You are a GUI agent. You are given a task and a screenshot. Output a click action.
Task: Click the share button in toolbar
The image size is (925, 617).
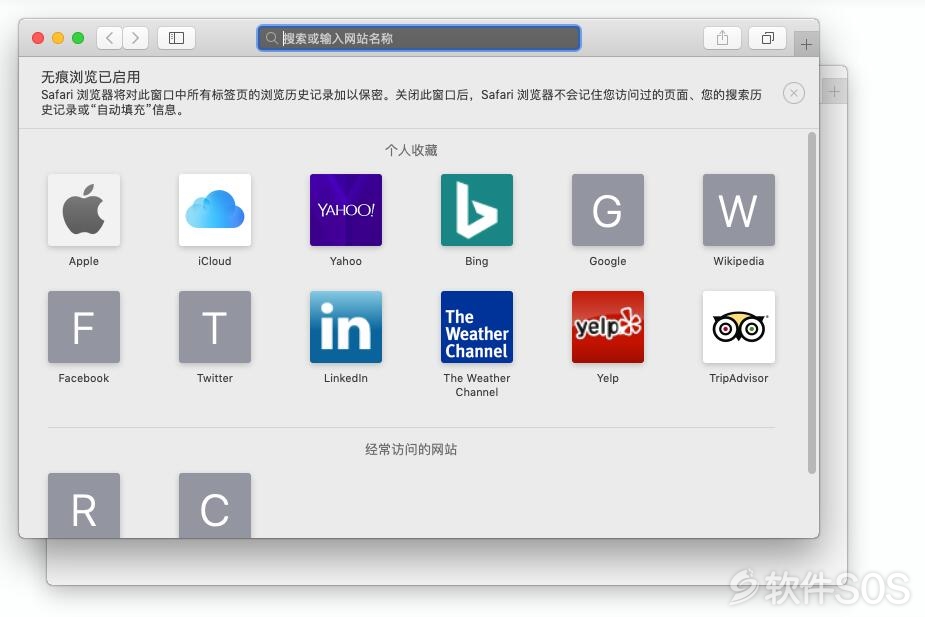click(722, 38)
